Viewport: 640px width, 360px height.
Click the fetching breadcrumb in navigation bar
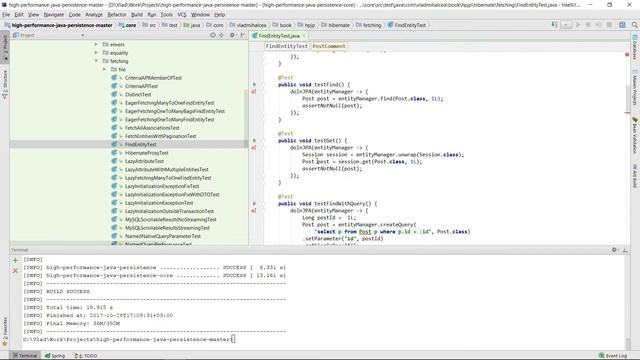click(x=369, y=25)
